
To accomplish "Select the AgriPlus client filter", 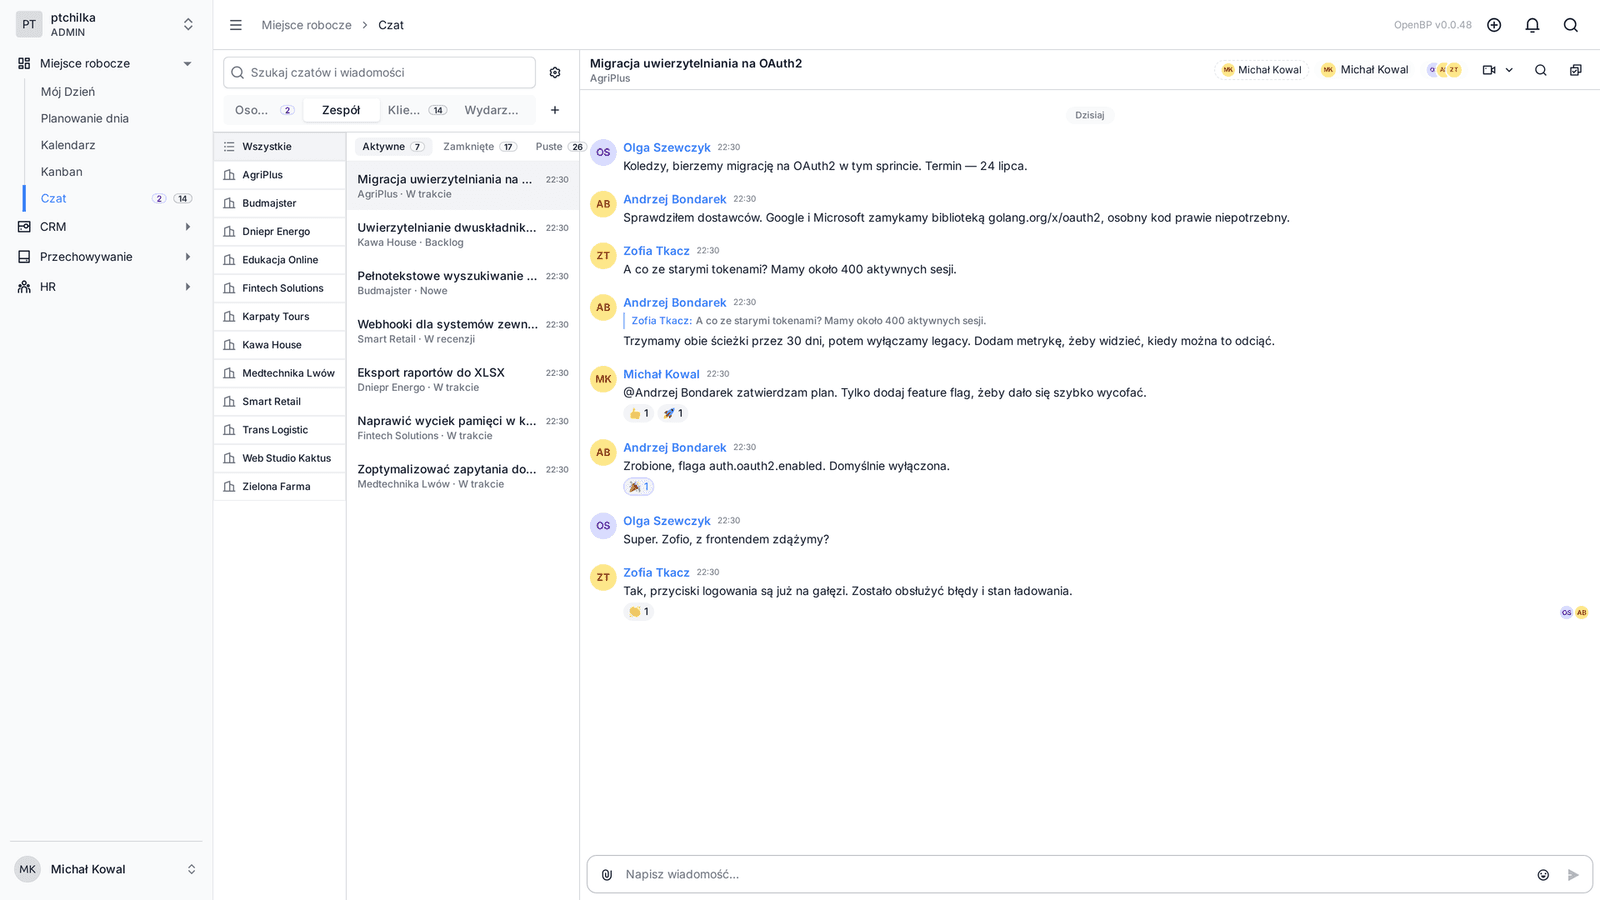I will tap(280, 175).
